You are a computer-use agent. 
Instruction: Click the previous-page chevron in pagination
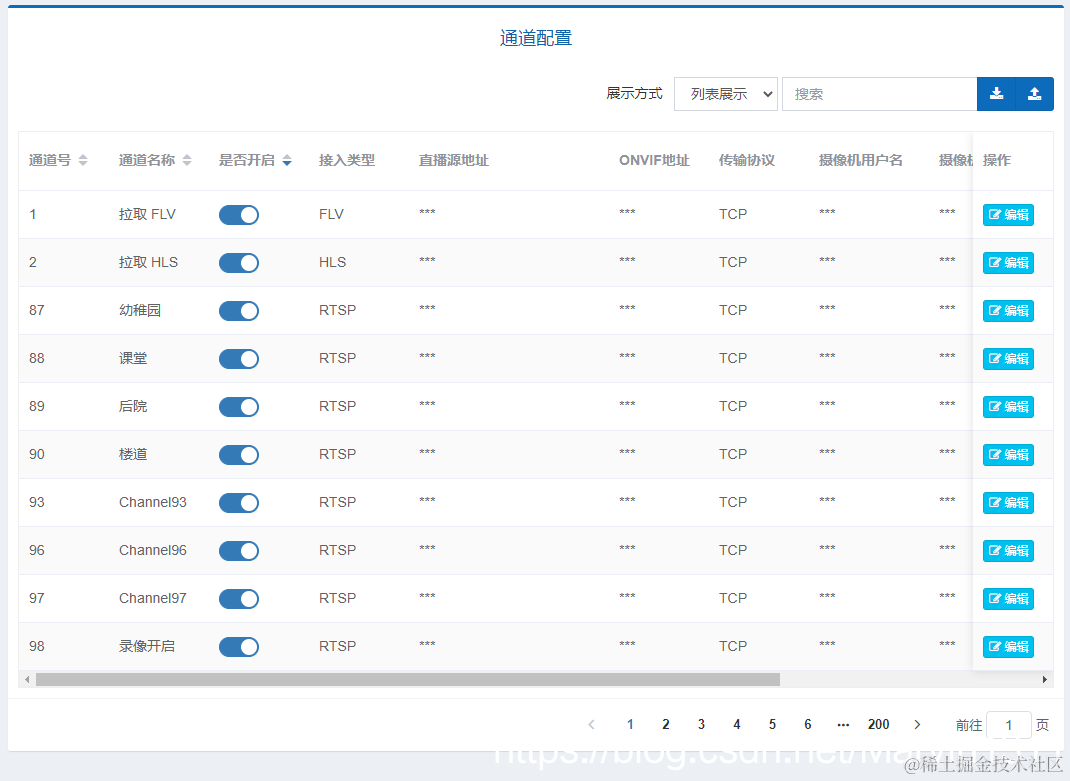point(591,724)
